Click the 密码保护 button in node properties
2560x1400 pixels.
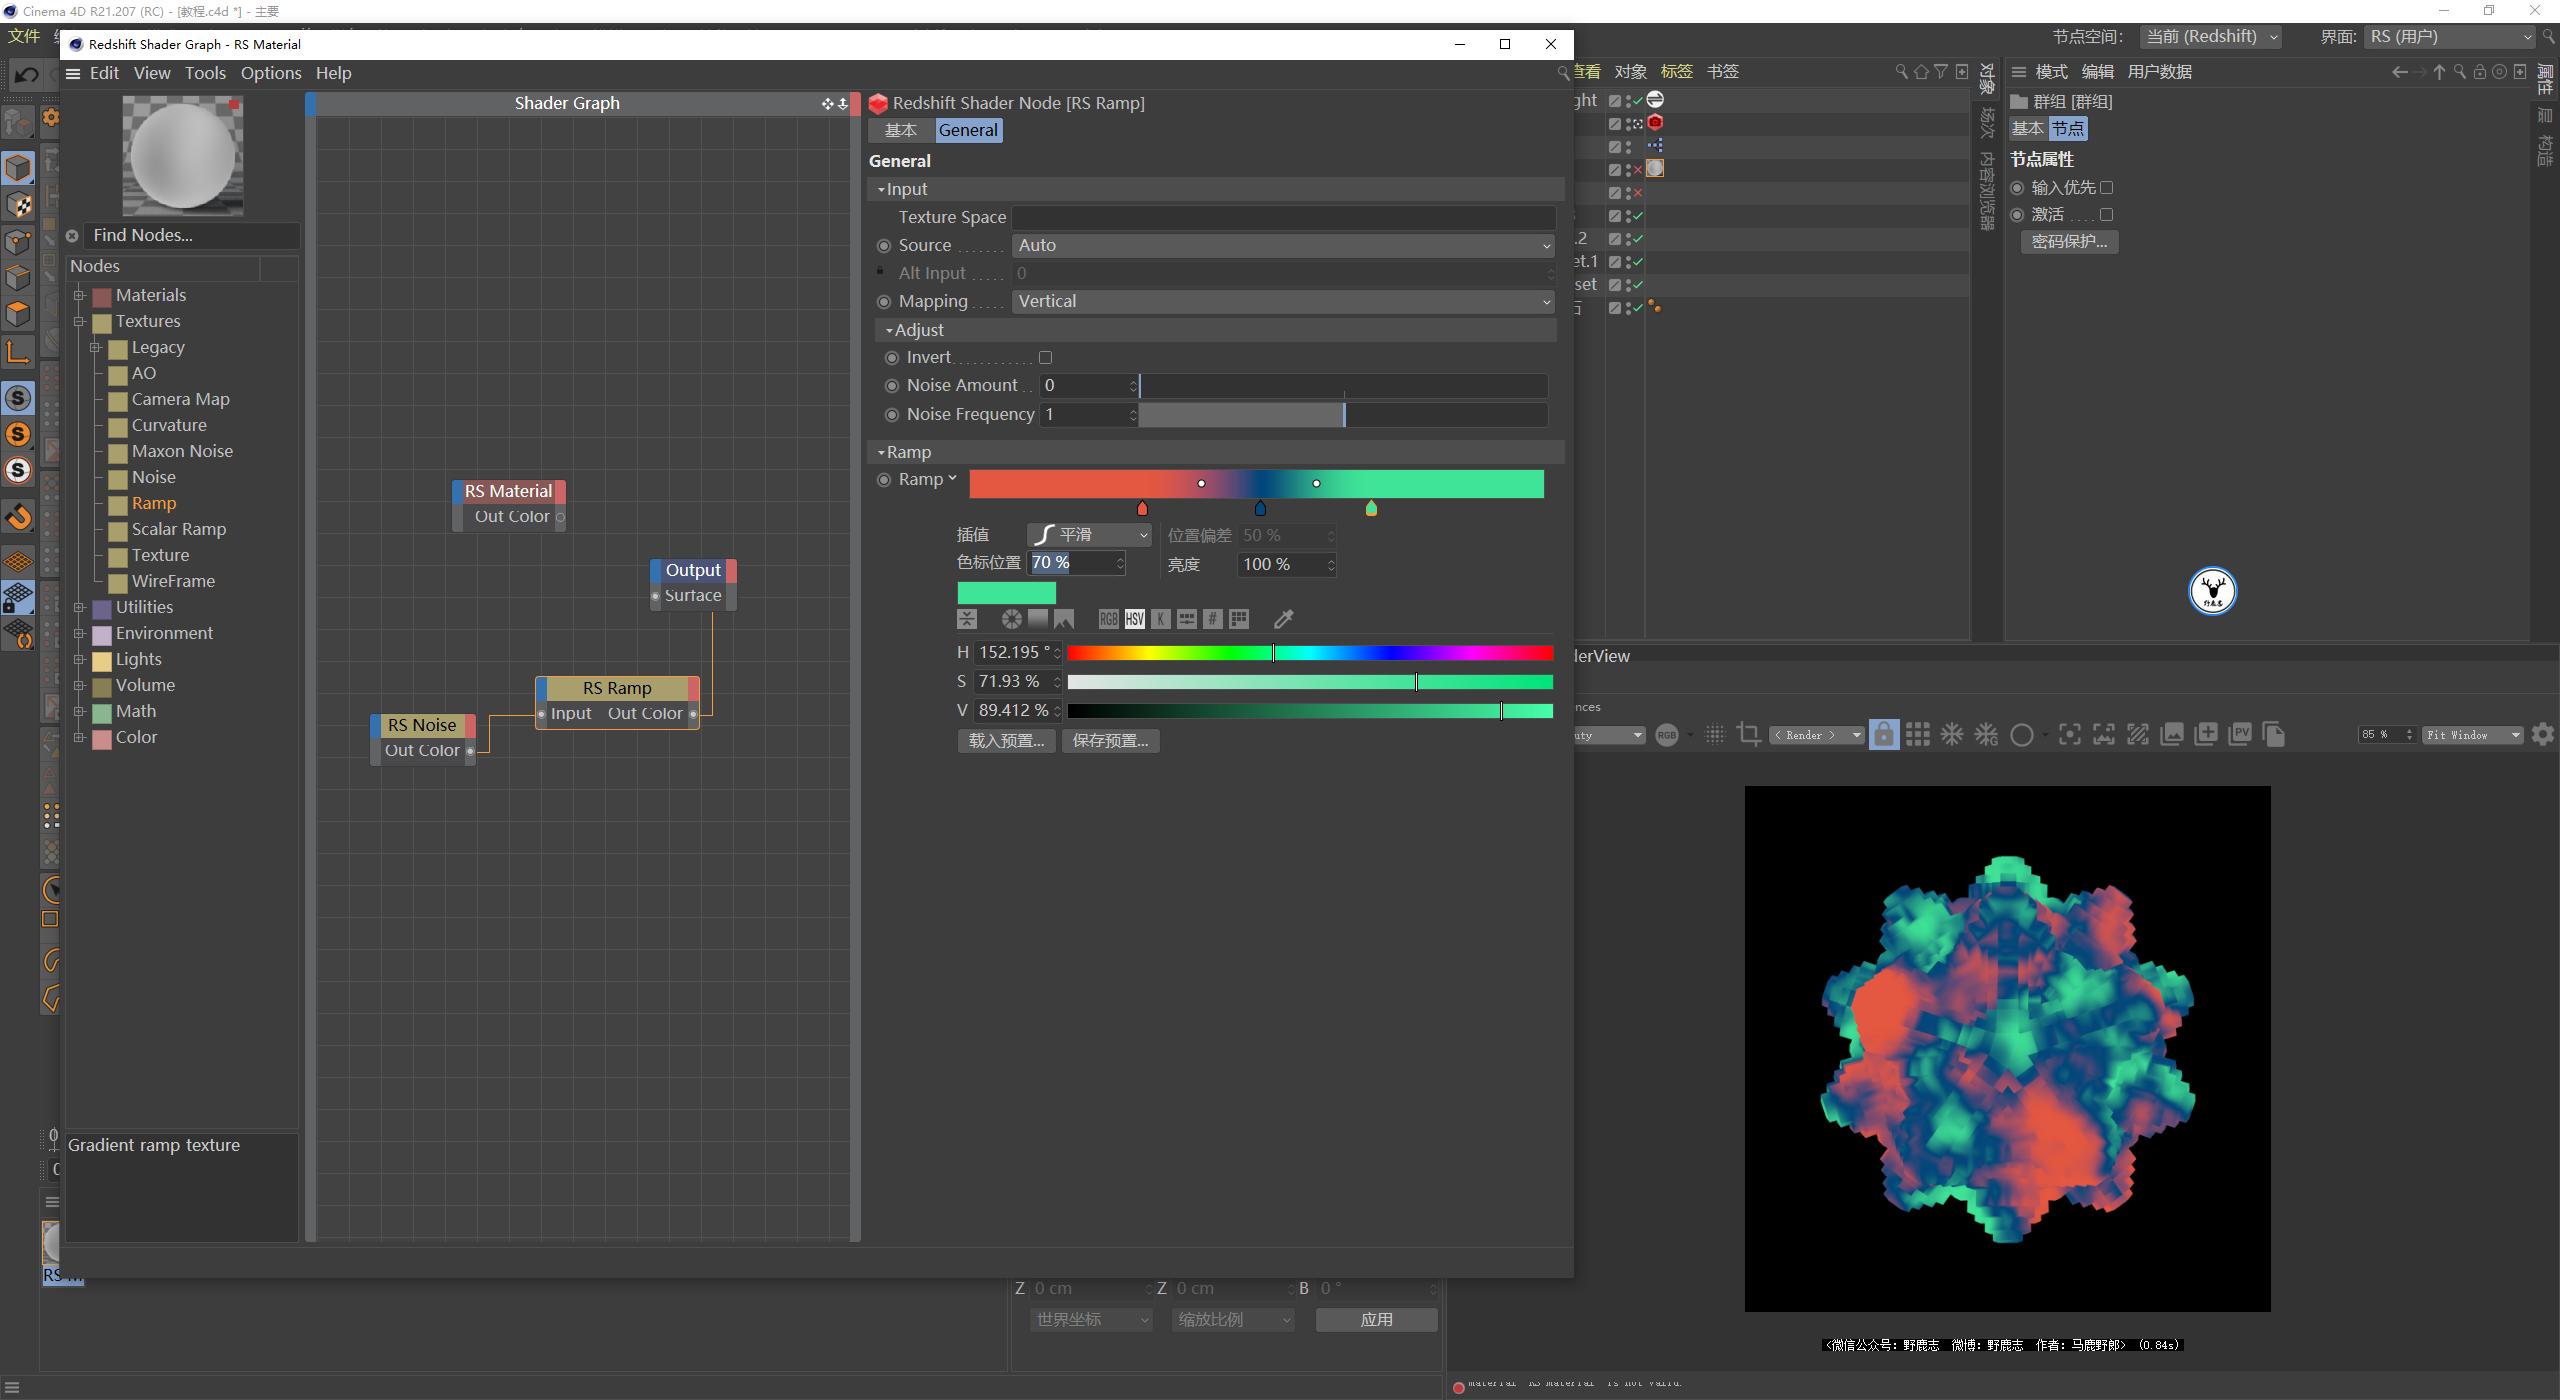point(2069,241)
